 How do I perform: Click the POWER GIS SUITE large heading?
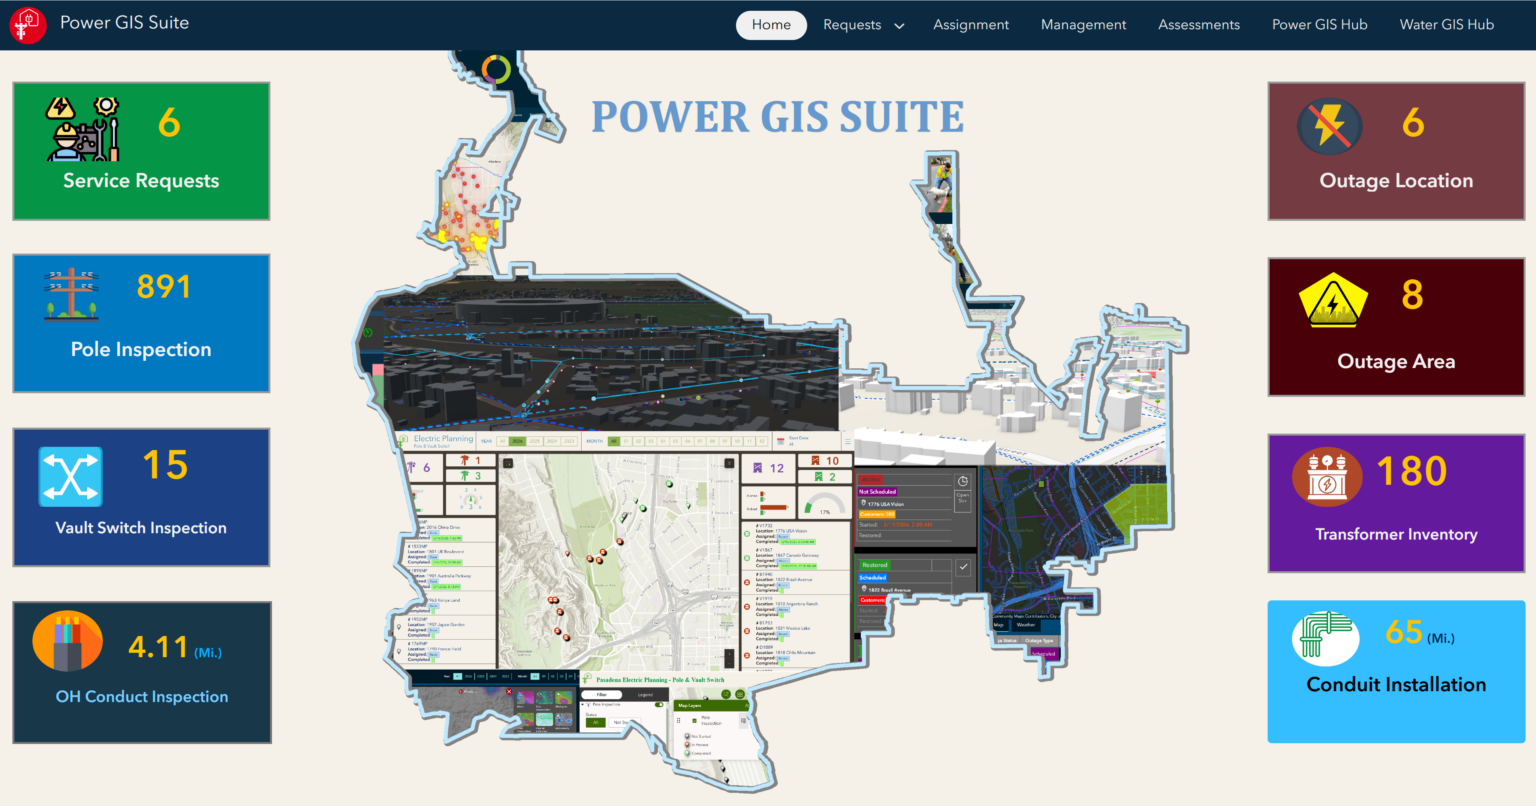coord(777,116)
